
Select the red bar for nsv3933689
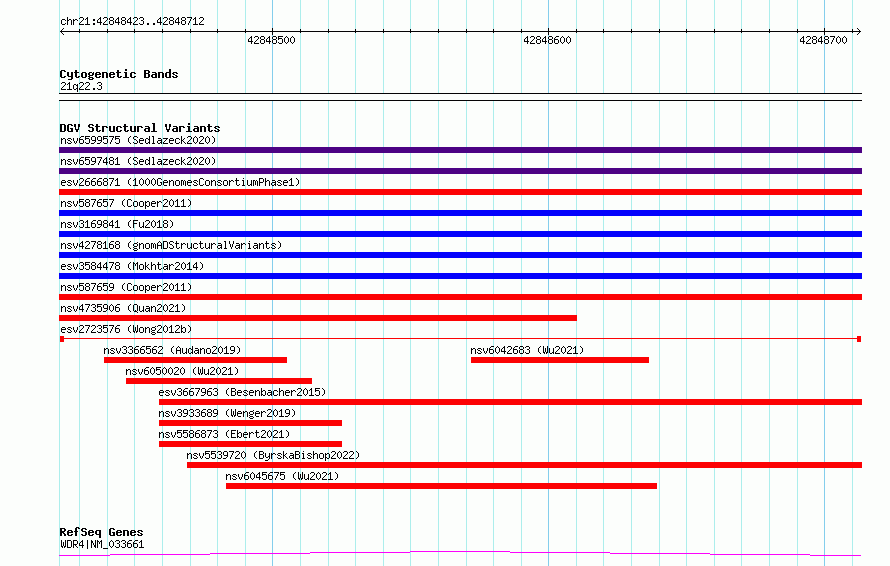(250, 423)
